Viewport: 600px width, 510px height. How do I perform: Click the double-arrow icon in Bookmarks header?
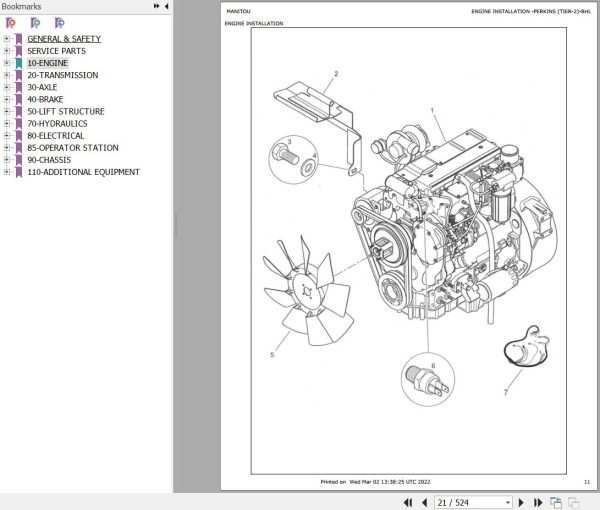tap(157, 6)
